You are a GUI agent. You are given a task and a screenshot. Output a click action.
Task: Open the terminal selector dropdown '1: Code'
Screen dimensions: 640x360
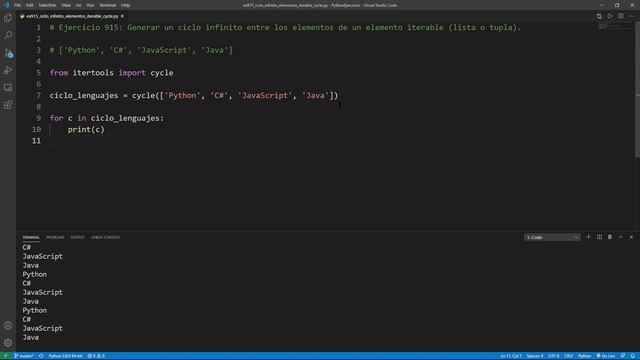(x=552, y=237)
